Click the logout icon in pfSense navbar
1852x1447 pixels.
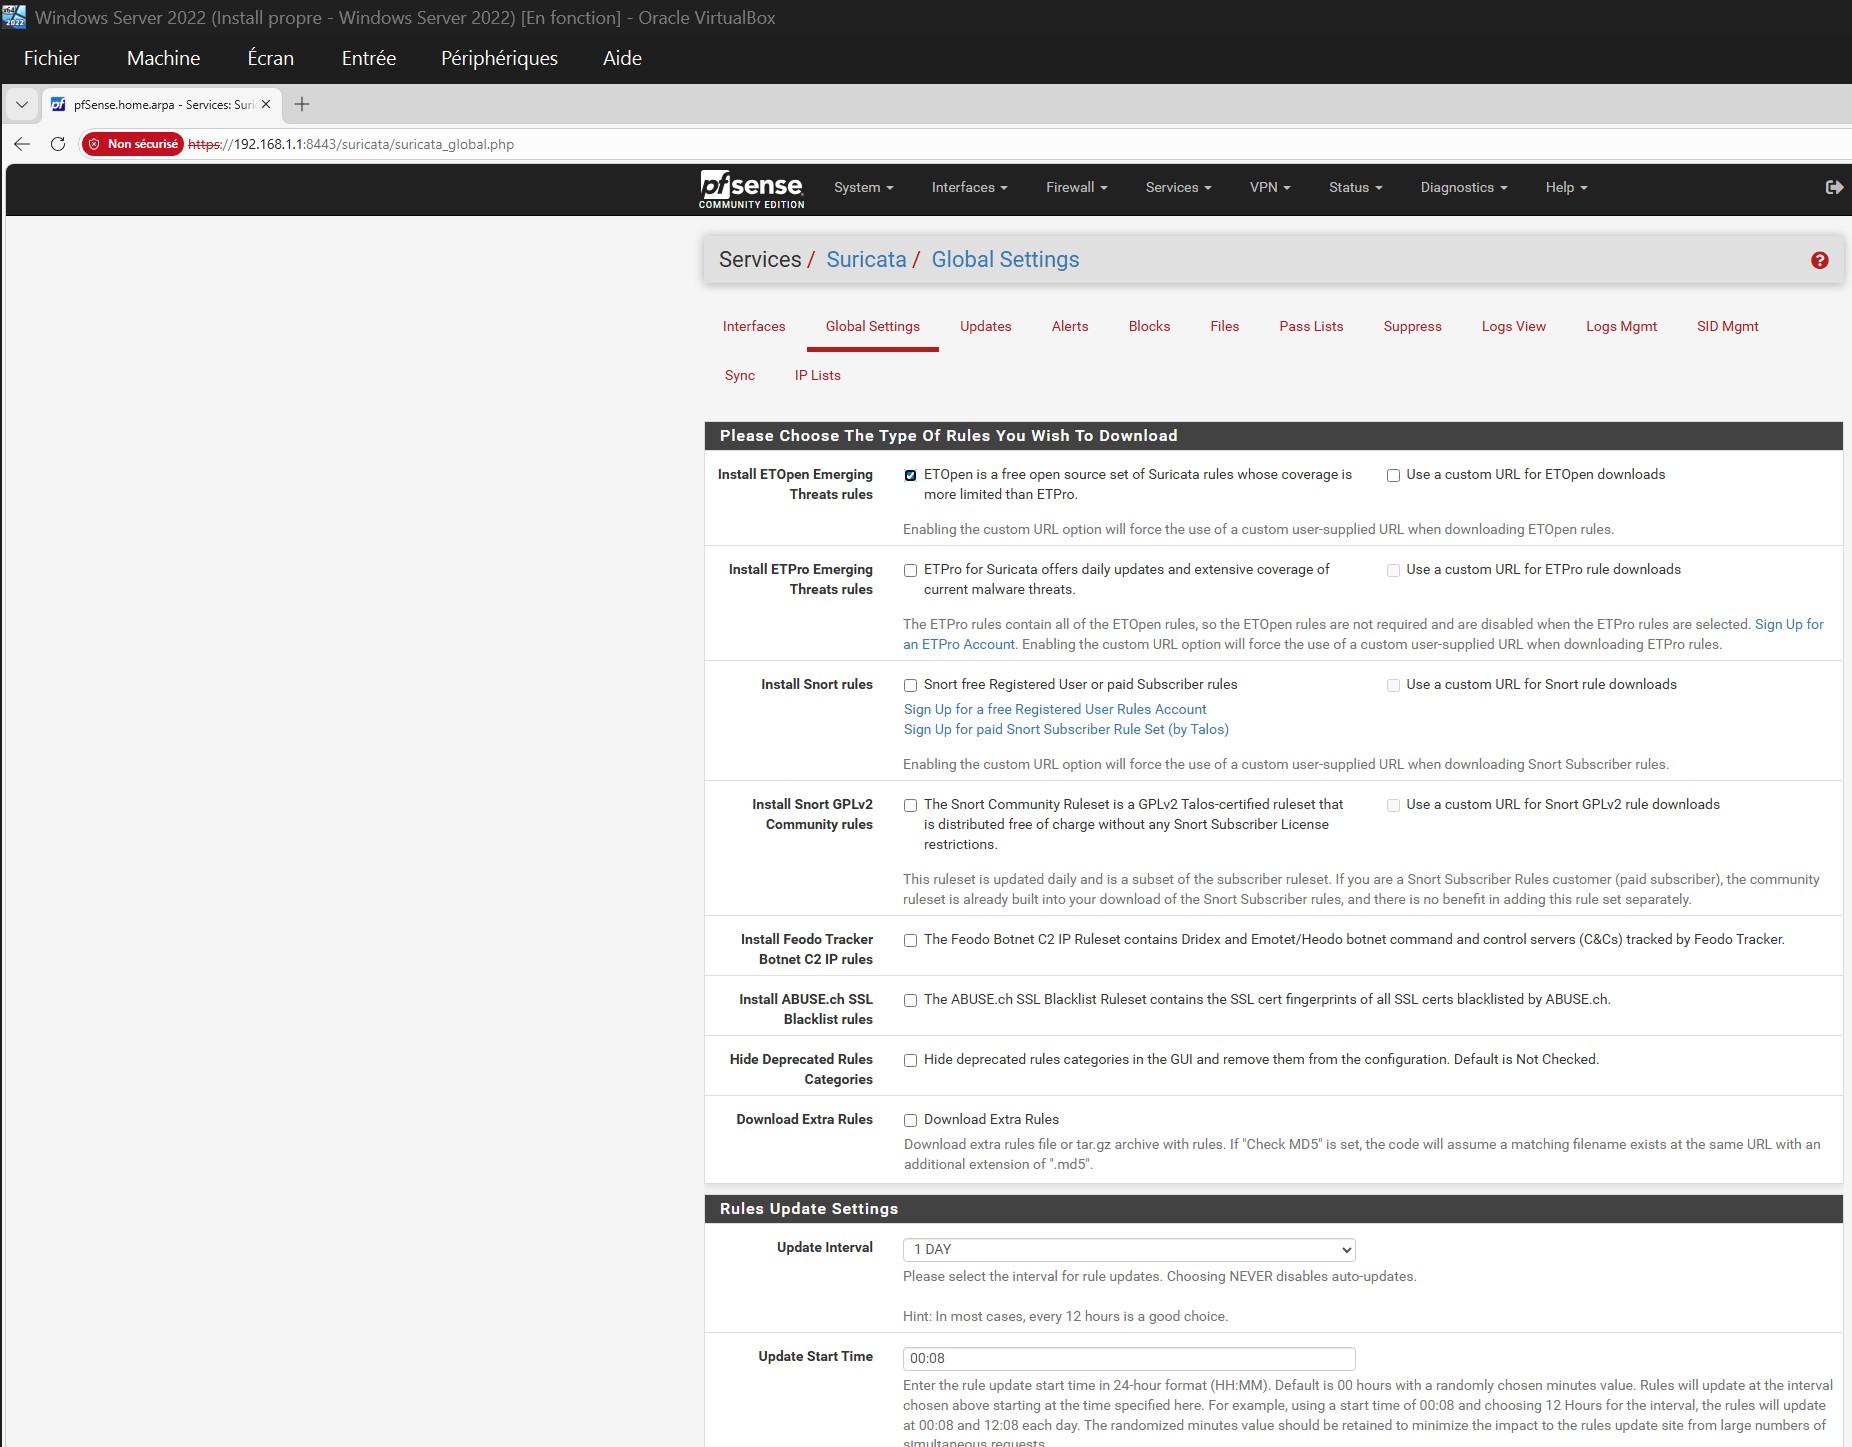[1834, 187]
